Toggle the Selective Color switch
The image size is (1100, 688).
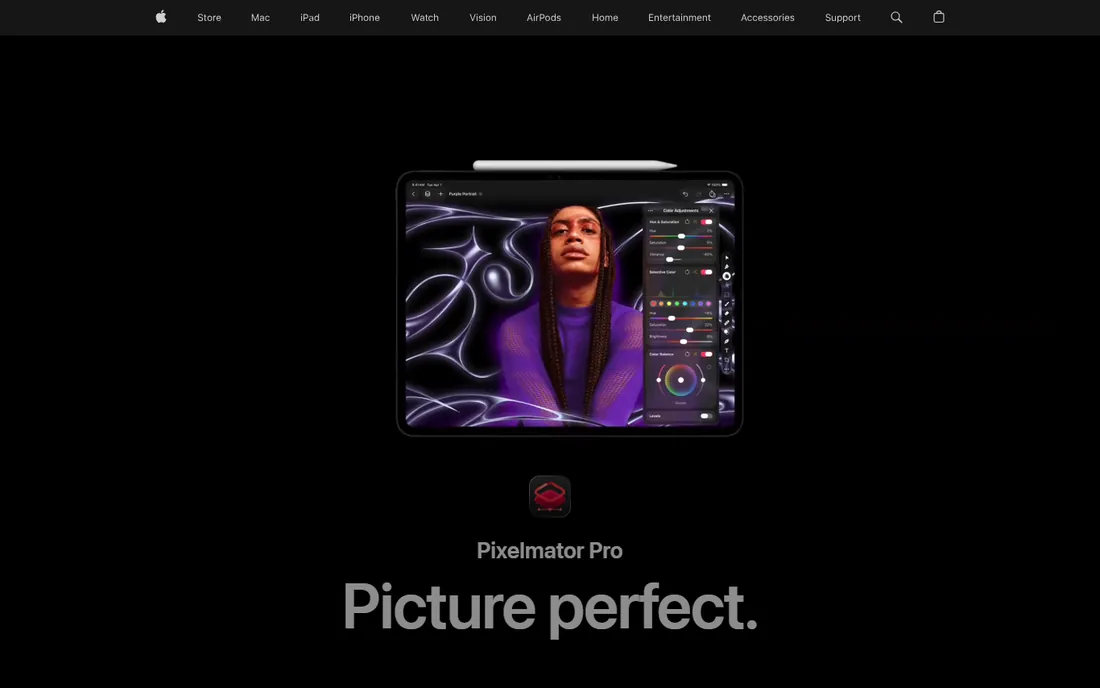(706, 272)
